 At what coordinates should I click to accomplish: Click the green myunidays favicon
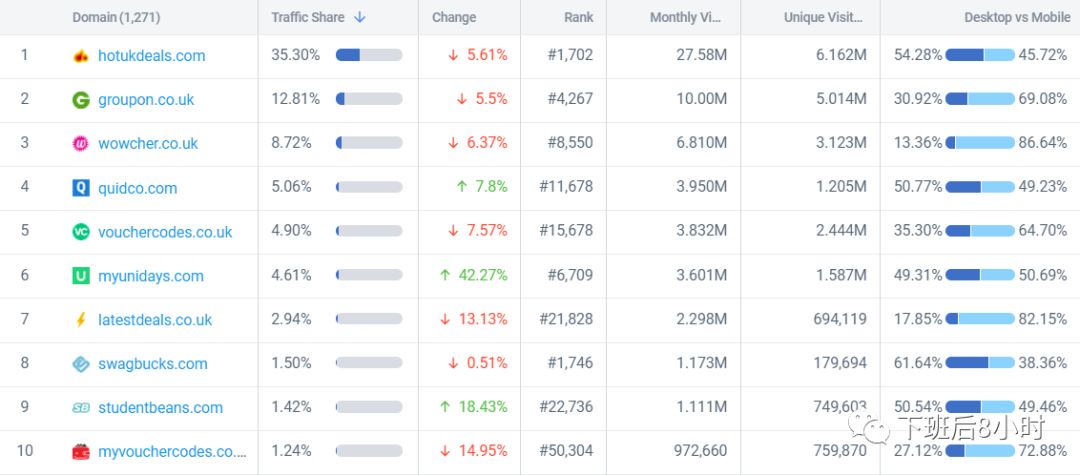[81, 276]
